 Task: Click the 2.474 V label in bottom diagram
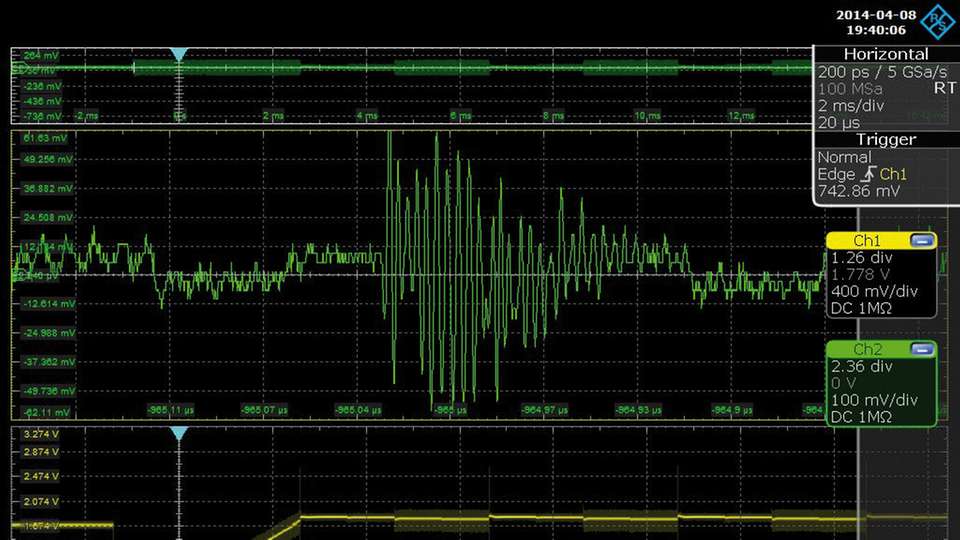41,476
